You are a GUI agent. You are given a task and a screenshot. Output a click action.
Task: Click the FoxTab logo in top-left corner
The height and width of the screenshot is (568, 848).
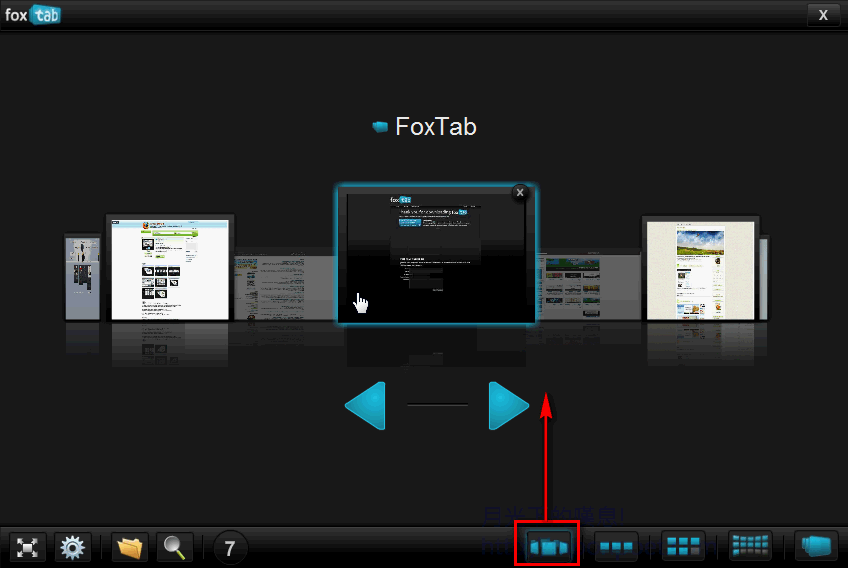tap(33, 15)
